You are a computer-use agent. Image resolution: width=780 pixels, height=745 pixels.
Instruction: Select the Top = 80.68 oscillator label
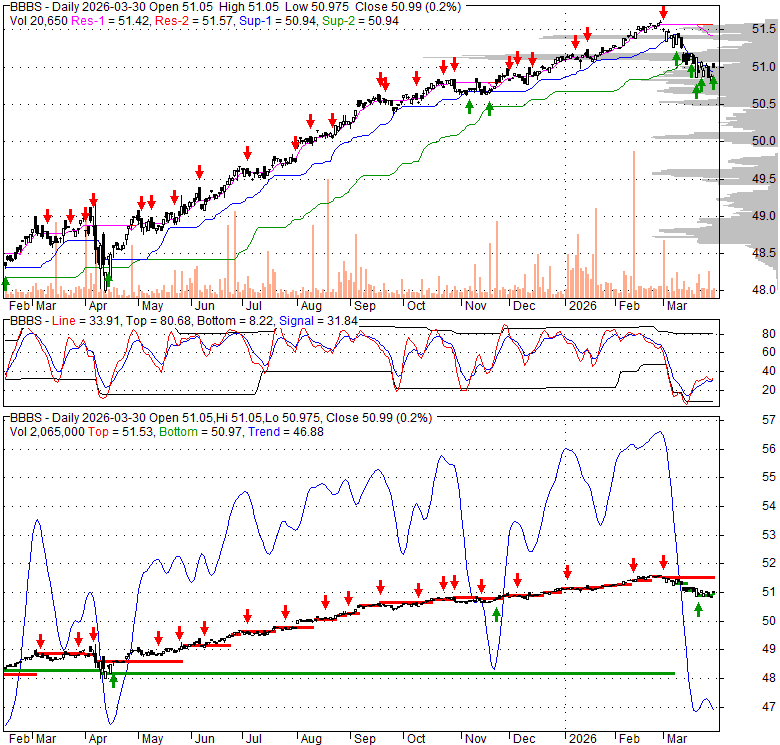click(x=158, y=321)
